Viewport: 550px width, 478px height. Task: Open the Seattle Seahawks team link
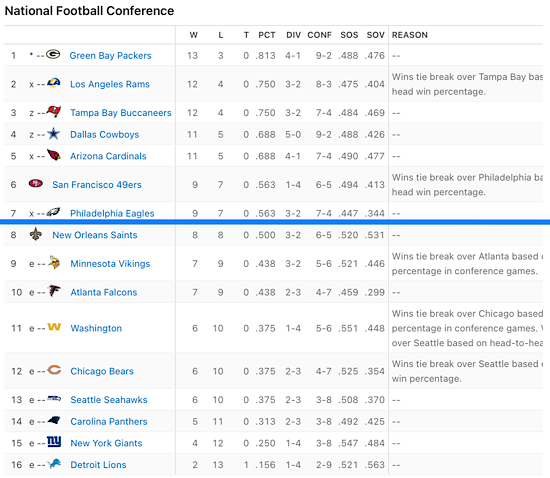tap(109, 400)
